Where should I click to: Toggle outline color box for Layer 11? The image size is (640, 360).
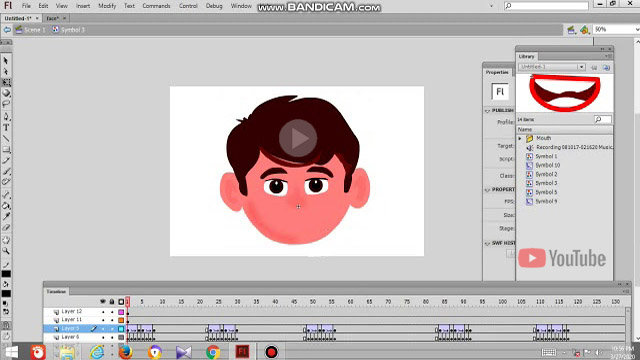(121, 320)
